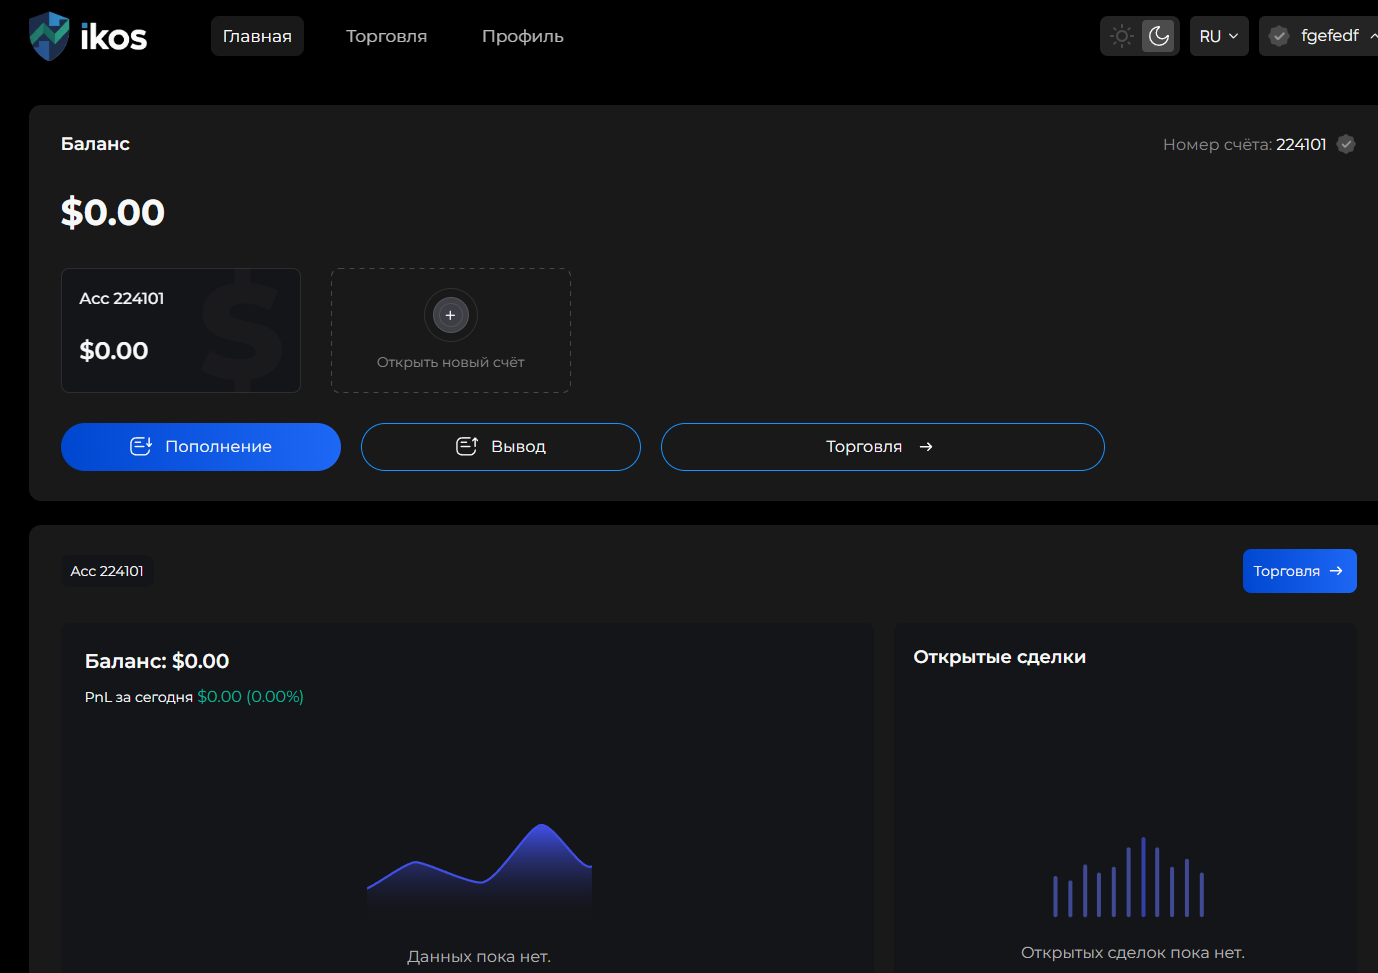Image resolution: width=1378 pixels, height=973 pixels.
Task: Click the ikos shield logo
Action: [49, 36]
